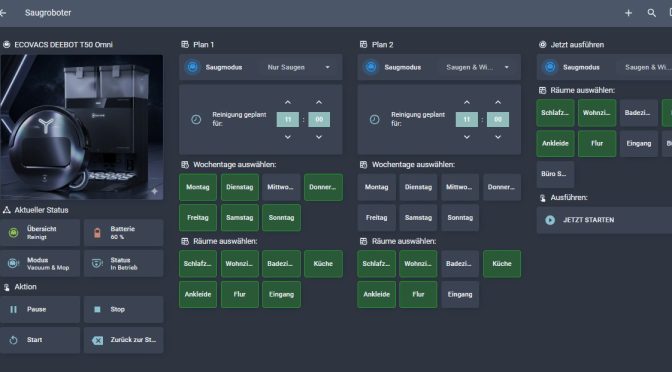The image size is (672, 372).
Task: Click the ECOVACS DEEBOT heading icon
Action: tap(6, 44)
